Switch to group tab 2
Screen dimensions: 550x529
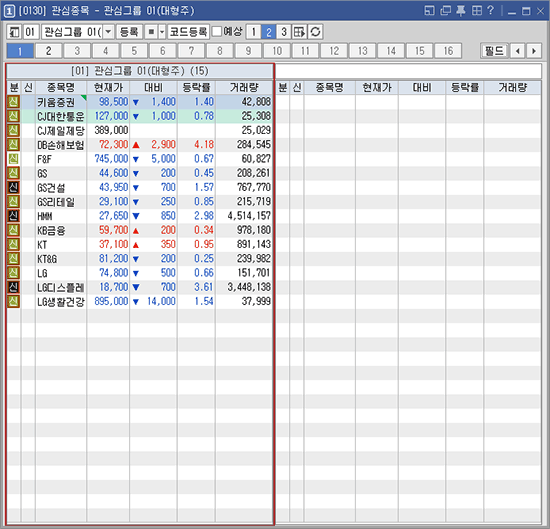tap(49, 51)
